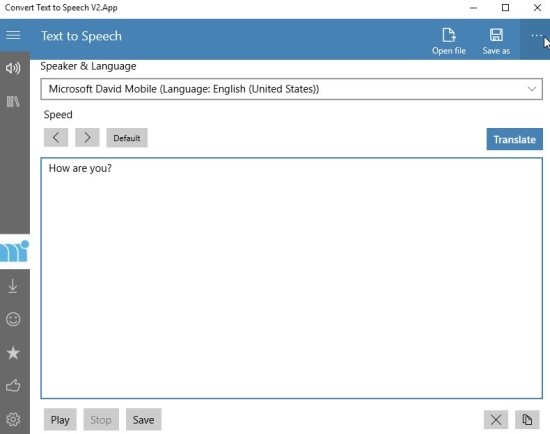Click the blue 'm' logo in sidebar

pyautogui.click(x=14, y=251)
